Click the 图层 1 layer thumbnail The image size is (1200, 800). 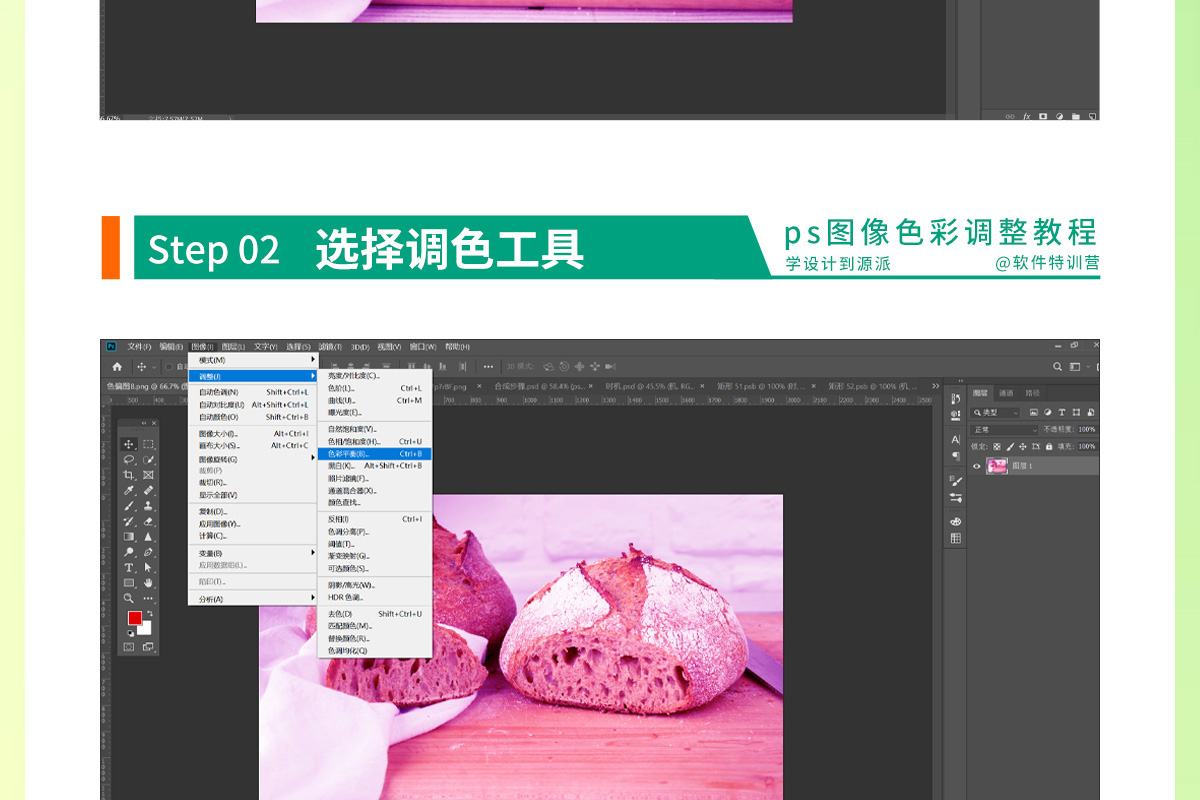pyautogui.click(x=997, y=466)
